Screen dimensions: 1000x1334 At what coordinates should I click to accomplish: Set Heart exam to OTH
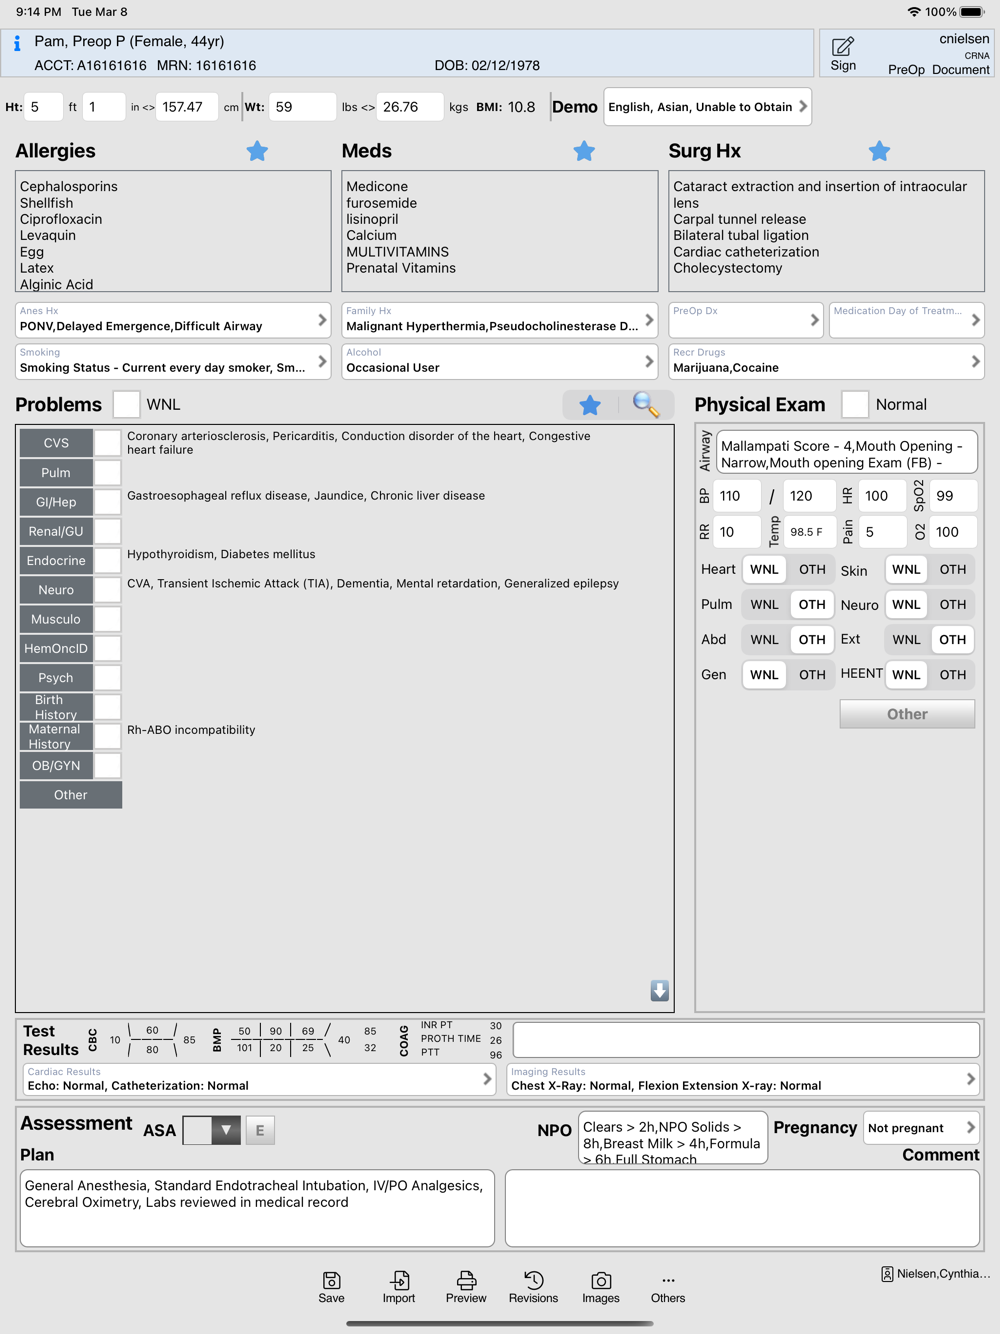(812, 569)
